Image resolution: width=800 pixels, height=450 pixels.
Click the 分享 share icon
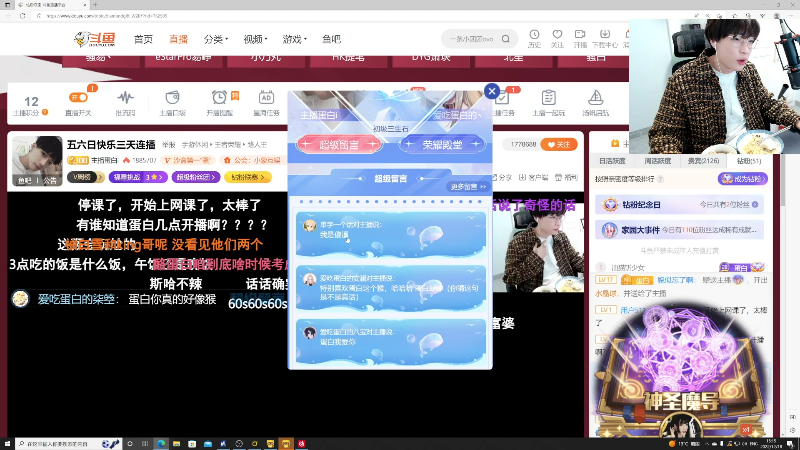pos(502,178)
